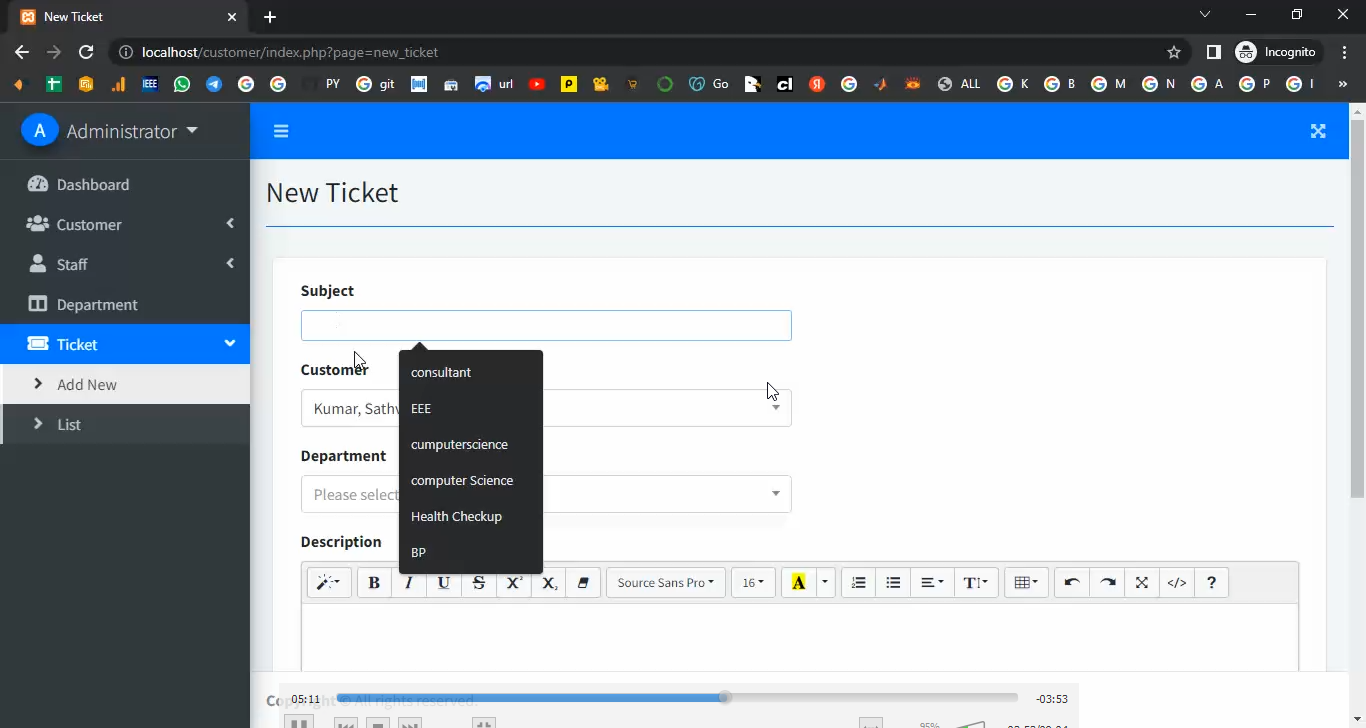Image resolution: width=1366 pixels, height=728 pixels.
Task: Insert an ordered numbered list
Action: pyautogui.click(x=858, y=583)
